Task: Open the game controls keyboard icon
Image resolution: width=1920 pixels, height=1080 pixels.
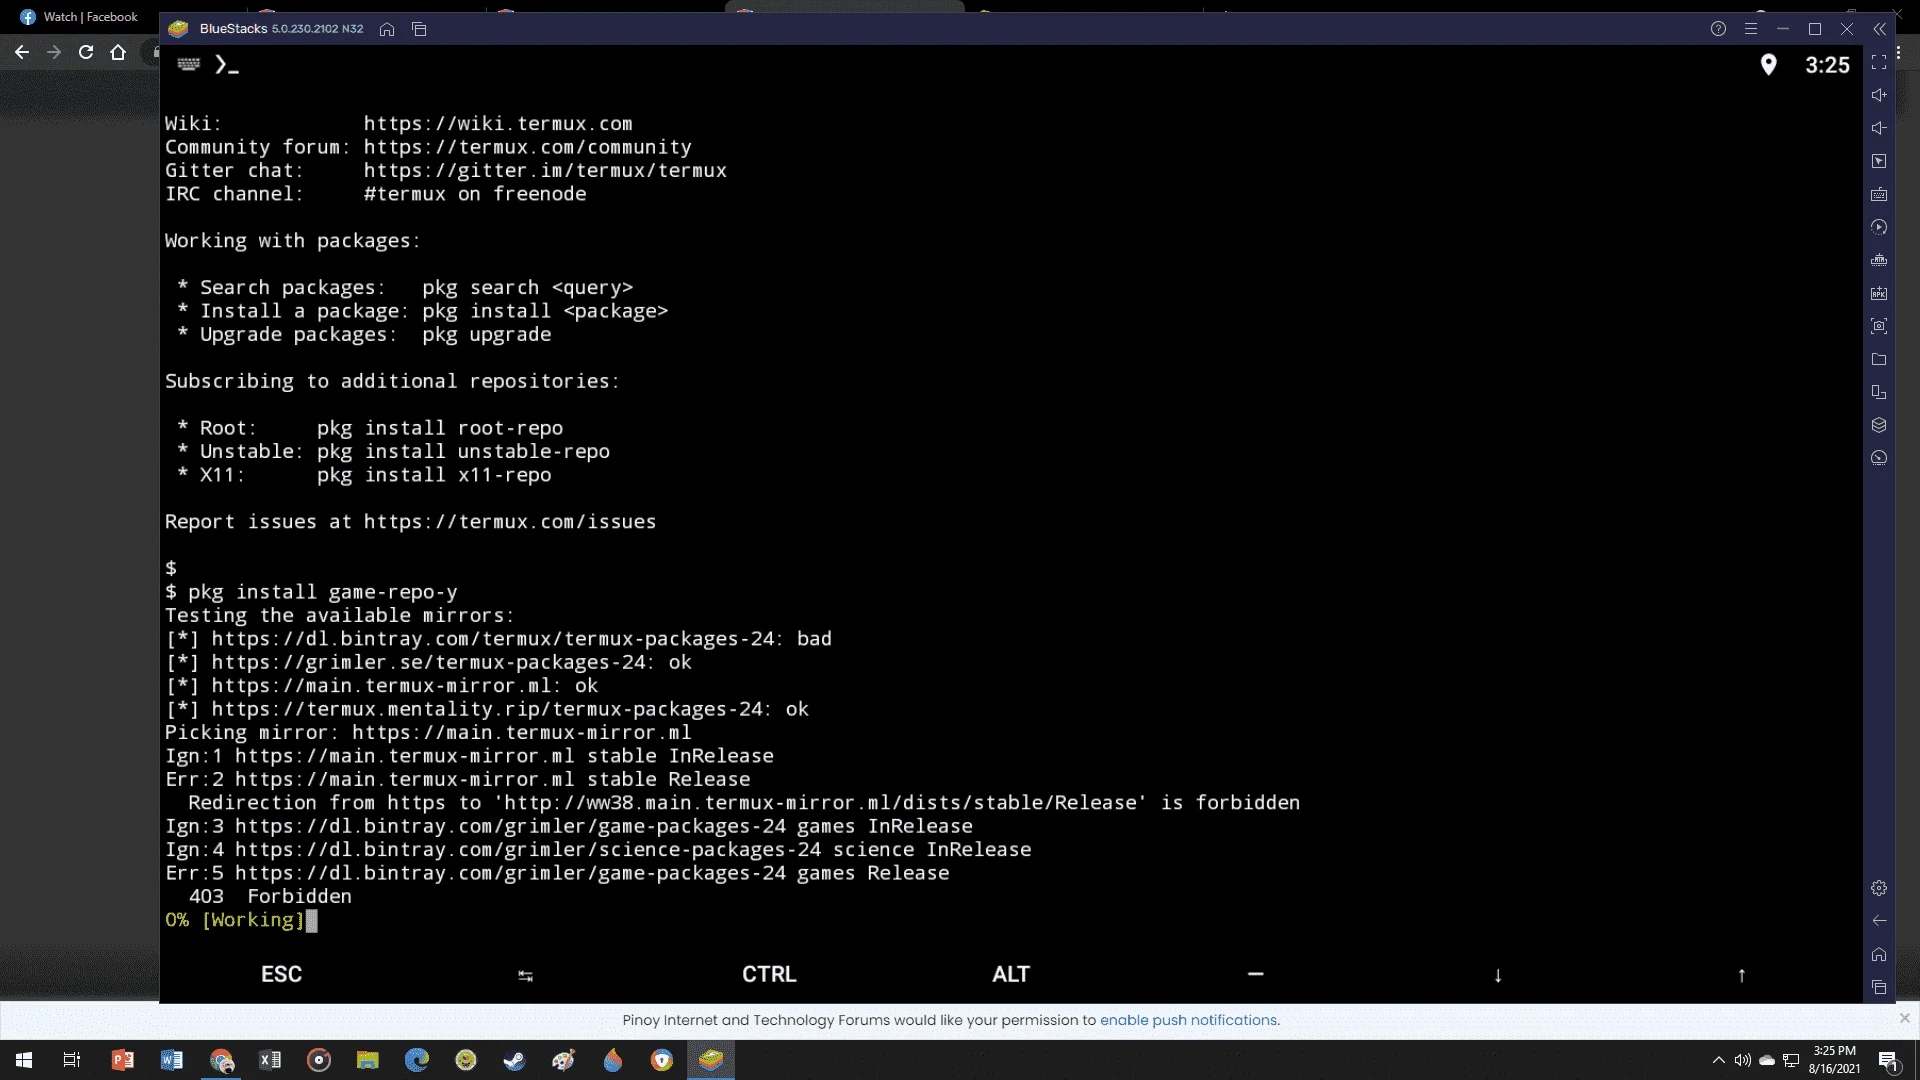Action: click(1879, 194)
